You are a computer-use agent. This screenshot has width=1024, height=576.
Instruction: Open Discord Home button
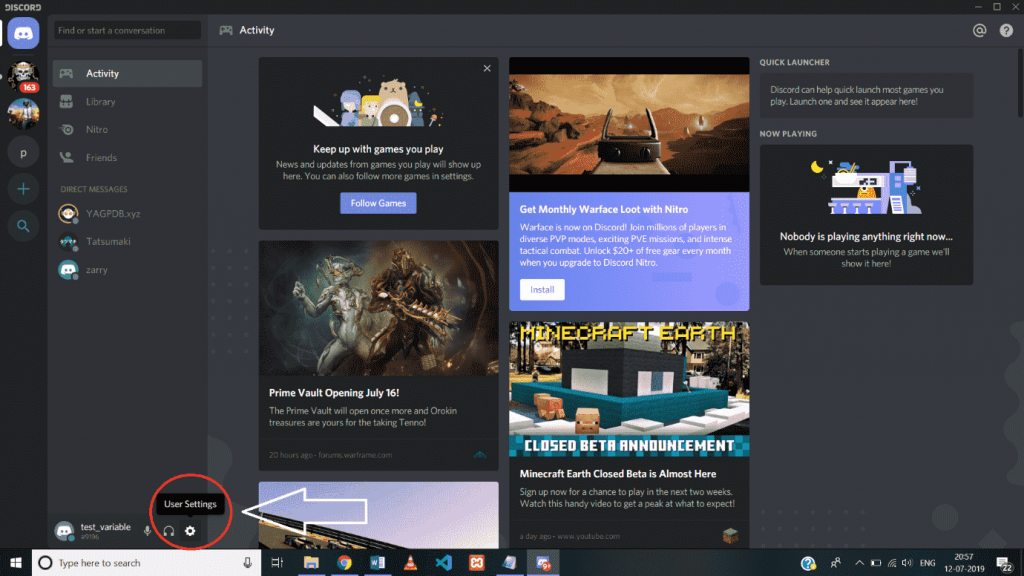(x=23, y=33)
